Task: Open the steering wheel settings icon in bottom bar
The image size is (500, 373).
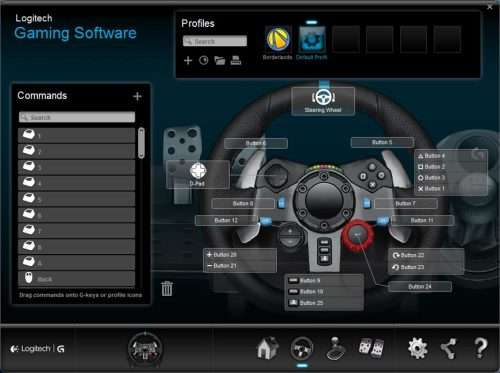Action: coord(302,348)
